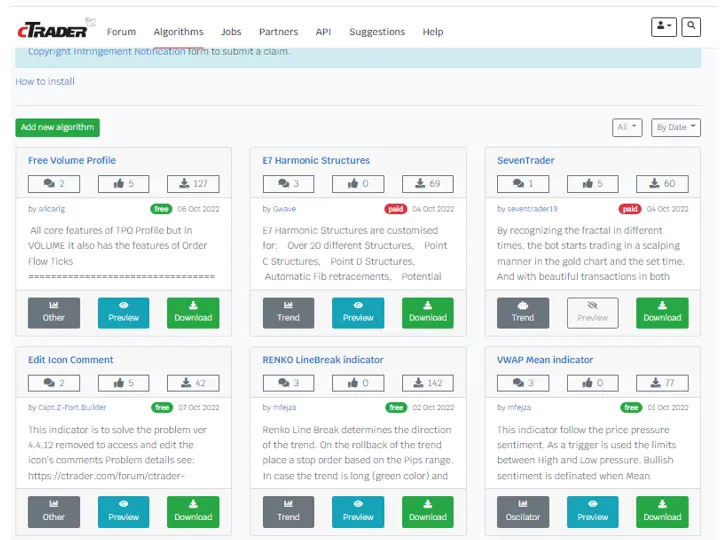Like the VWAP Mean indicator
The height and width of the screenshot is (540, 720).
tap(593, 383)
